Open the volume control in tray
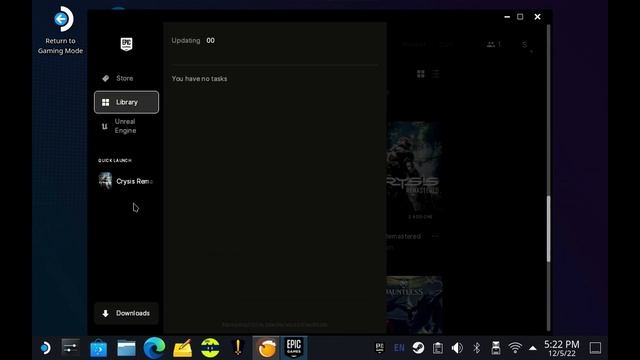 [457, 348]
